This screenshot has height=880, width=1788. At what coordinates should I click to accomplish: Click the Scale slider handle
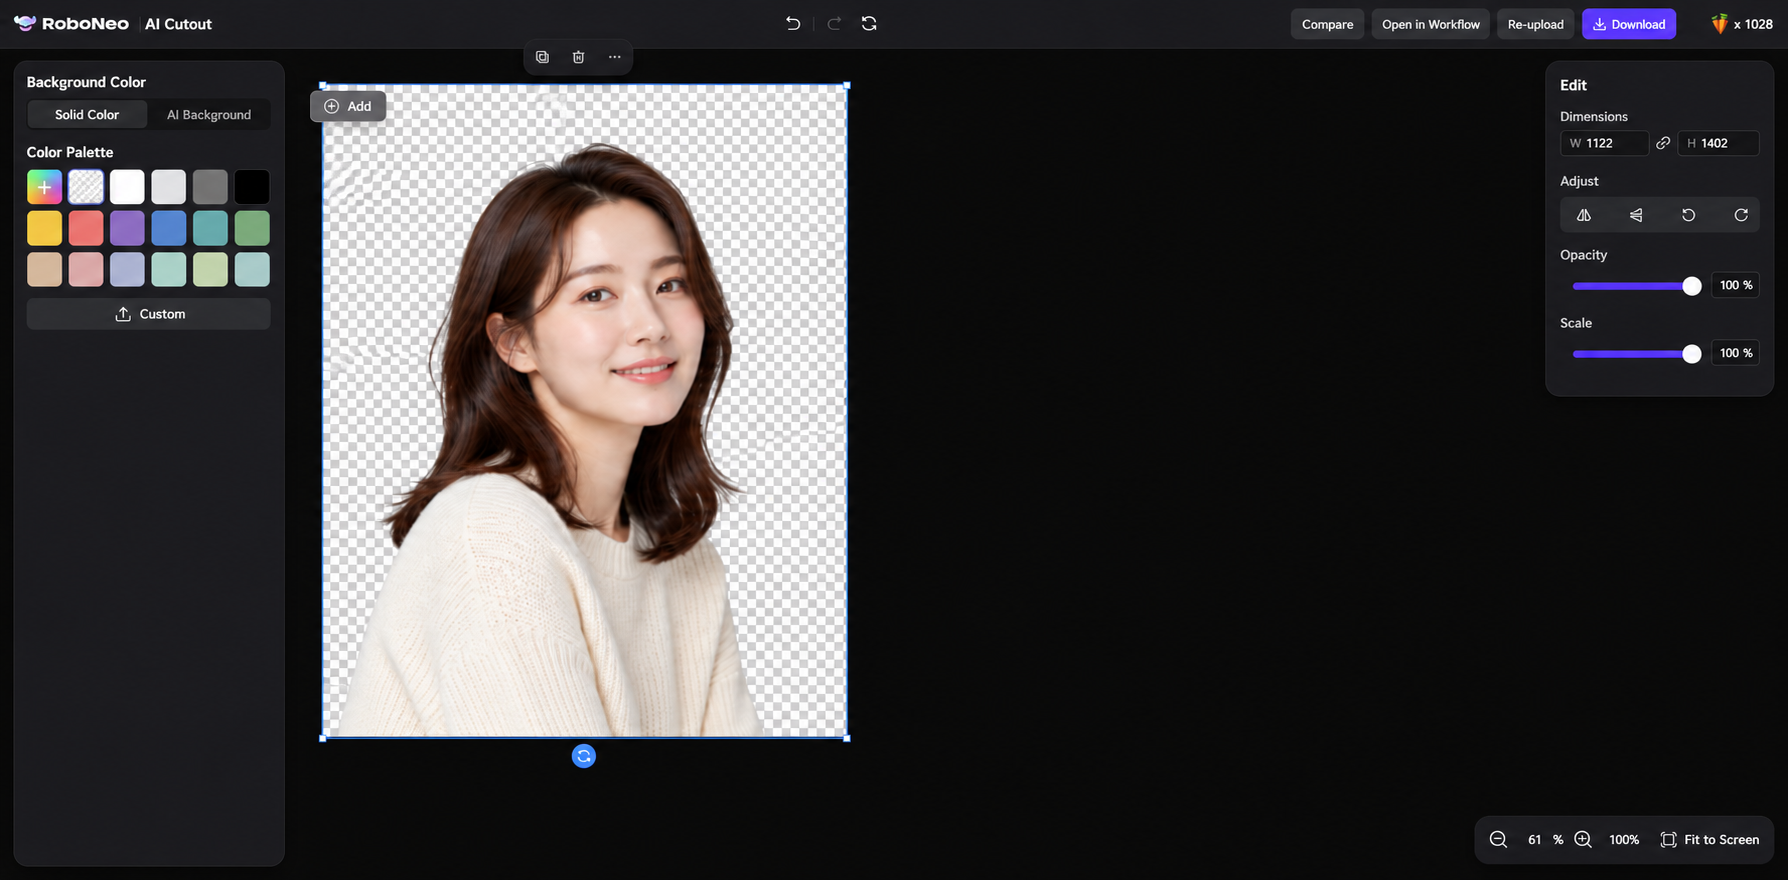tap(1692, 354)
